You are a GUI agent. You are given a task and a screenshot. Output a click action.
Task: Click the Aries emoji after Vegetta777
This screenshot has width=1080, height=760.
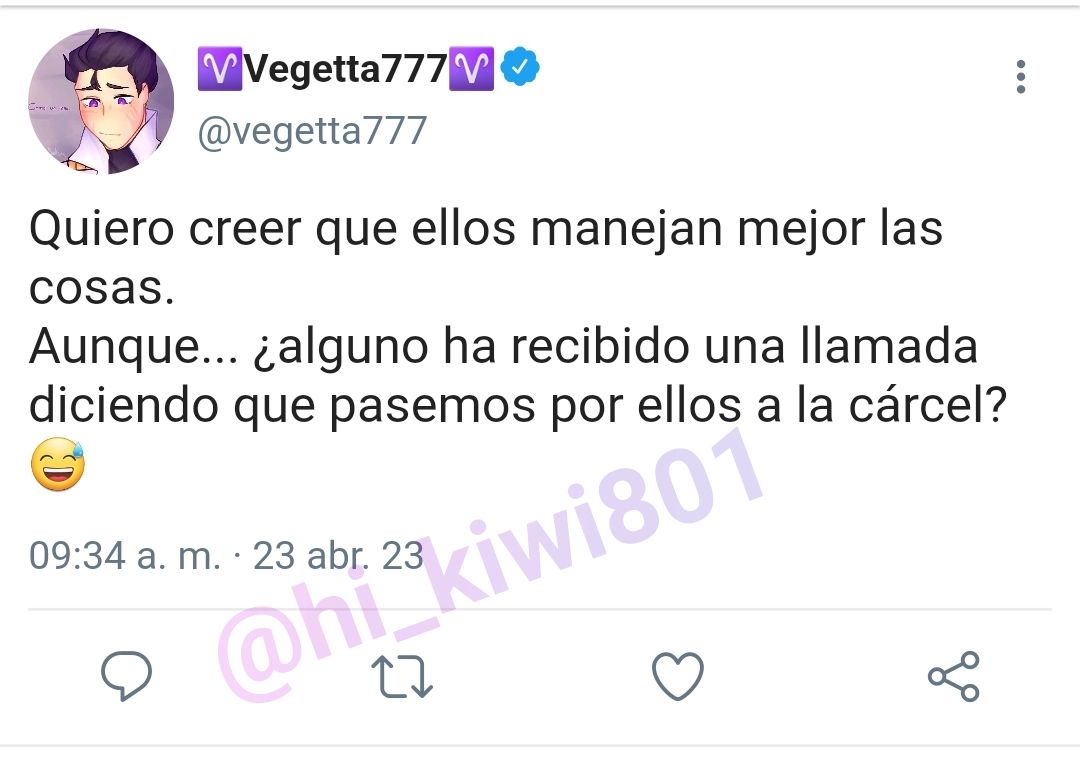471,69
